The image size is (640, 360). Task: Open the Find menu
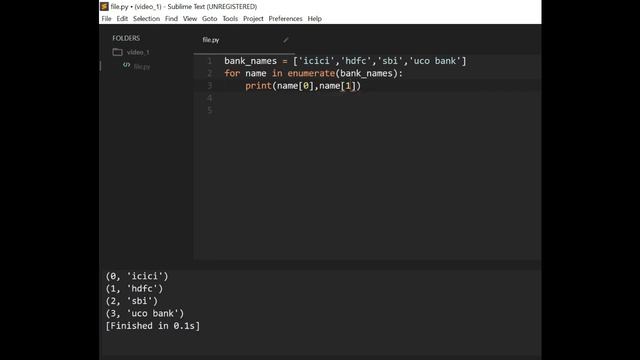[x=171, y=19]
